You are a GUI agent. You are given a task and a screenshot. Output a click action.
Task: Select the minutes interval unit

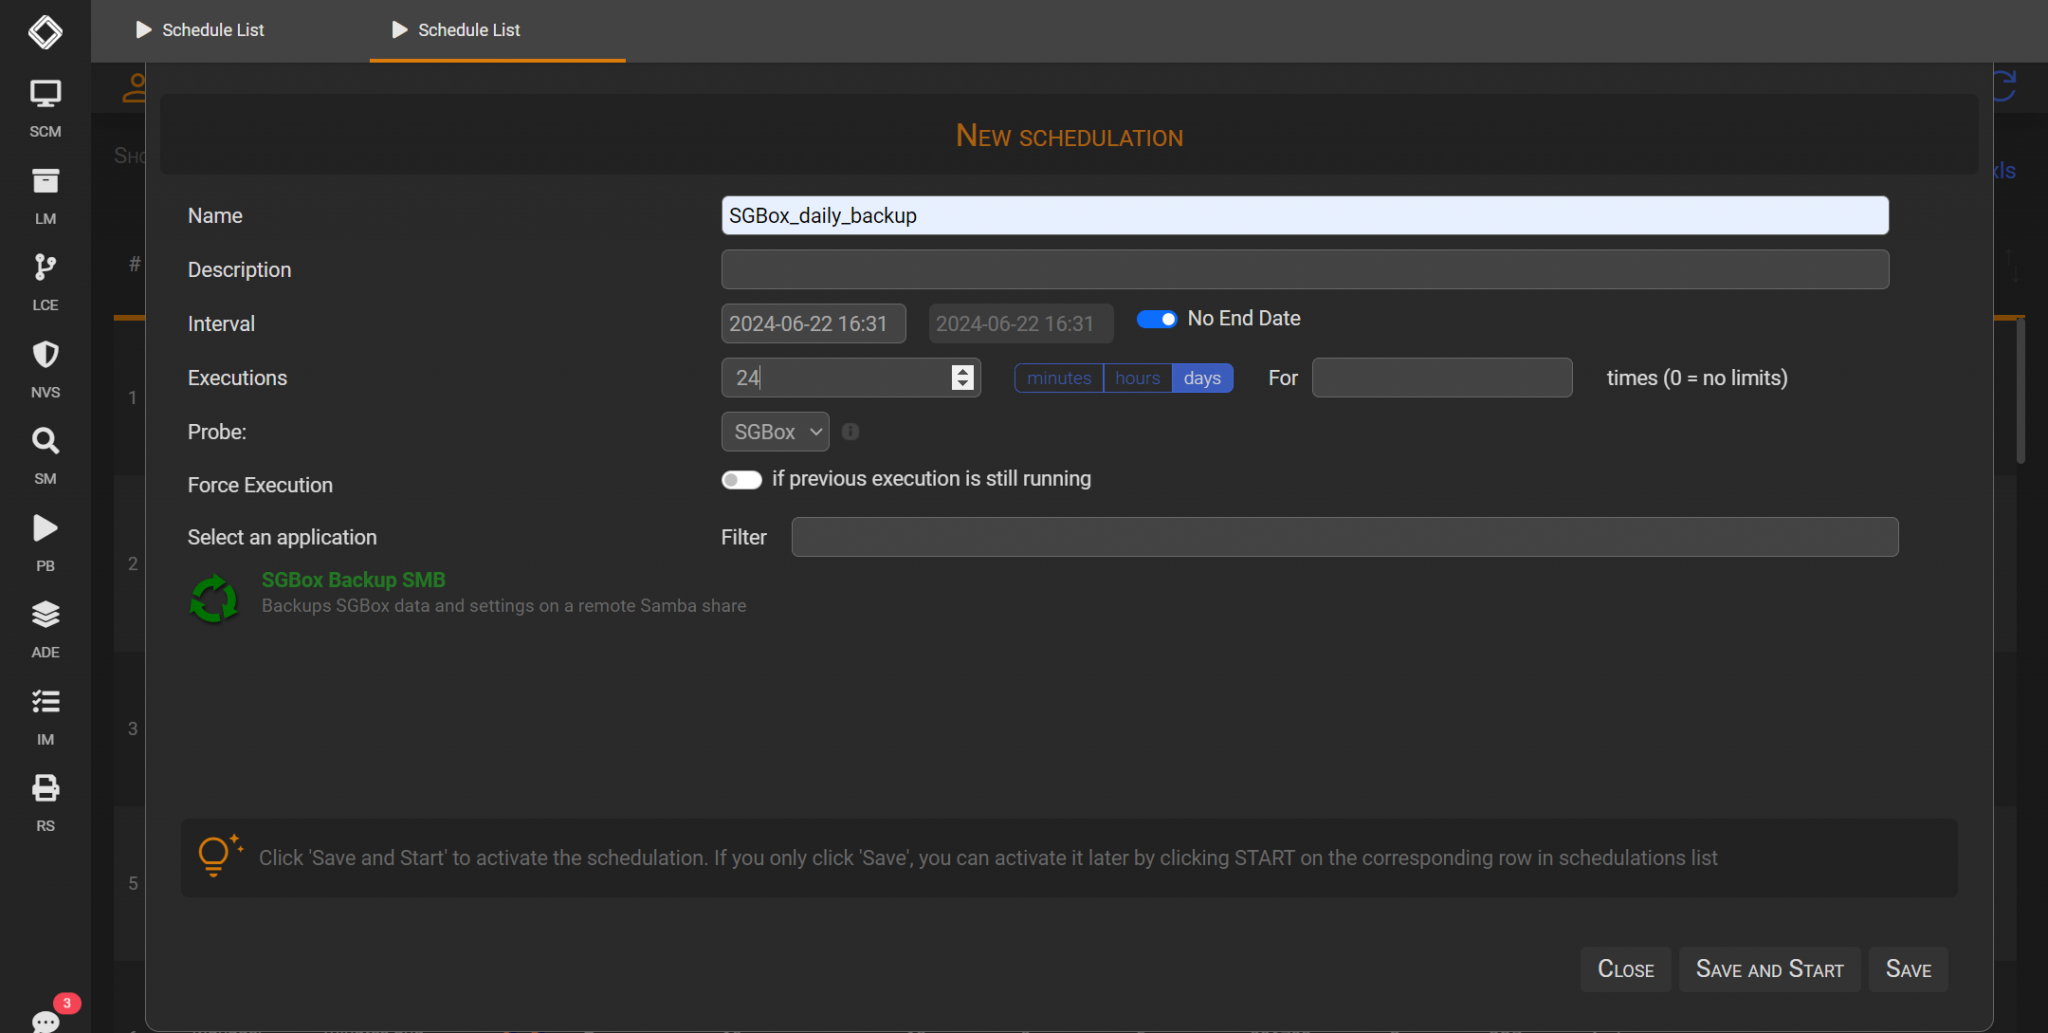coord(1059,377)
